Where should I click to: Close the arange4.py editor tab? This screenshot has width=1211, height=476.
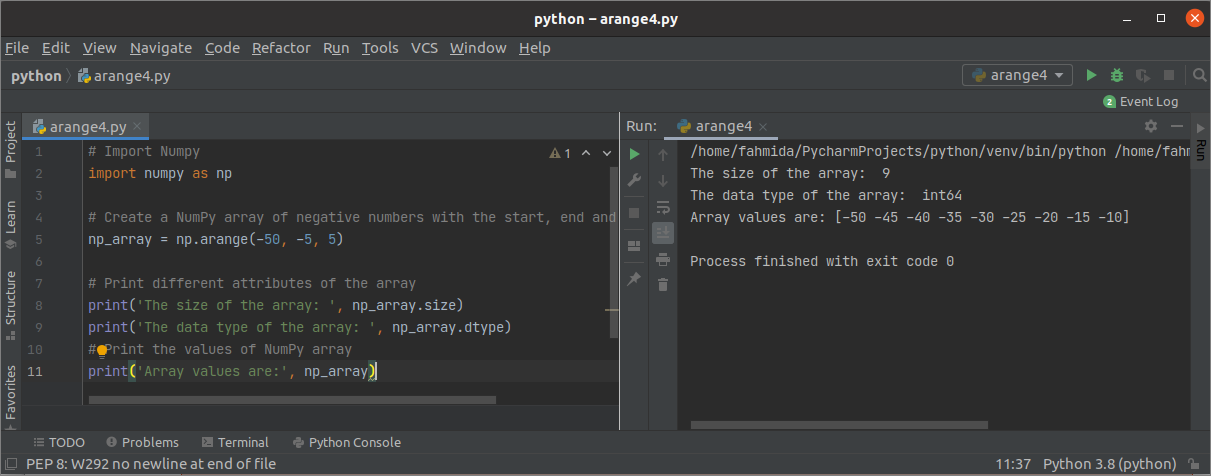[x=138, y=127]
